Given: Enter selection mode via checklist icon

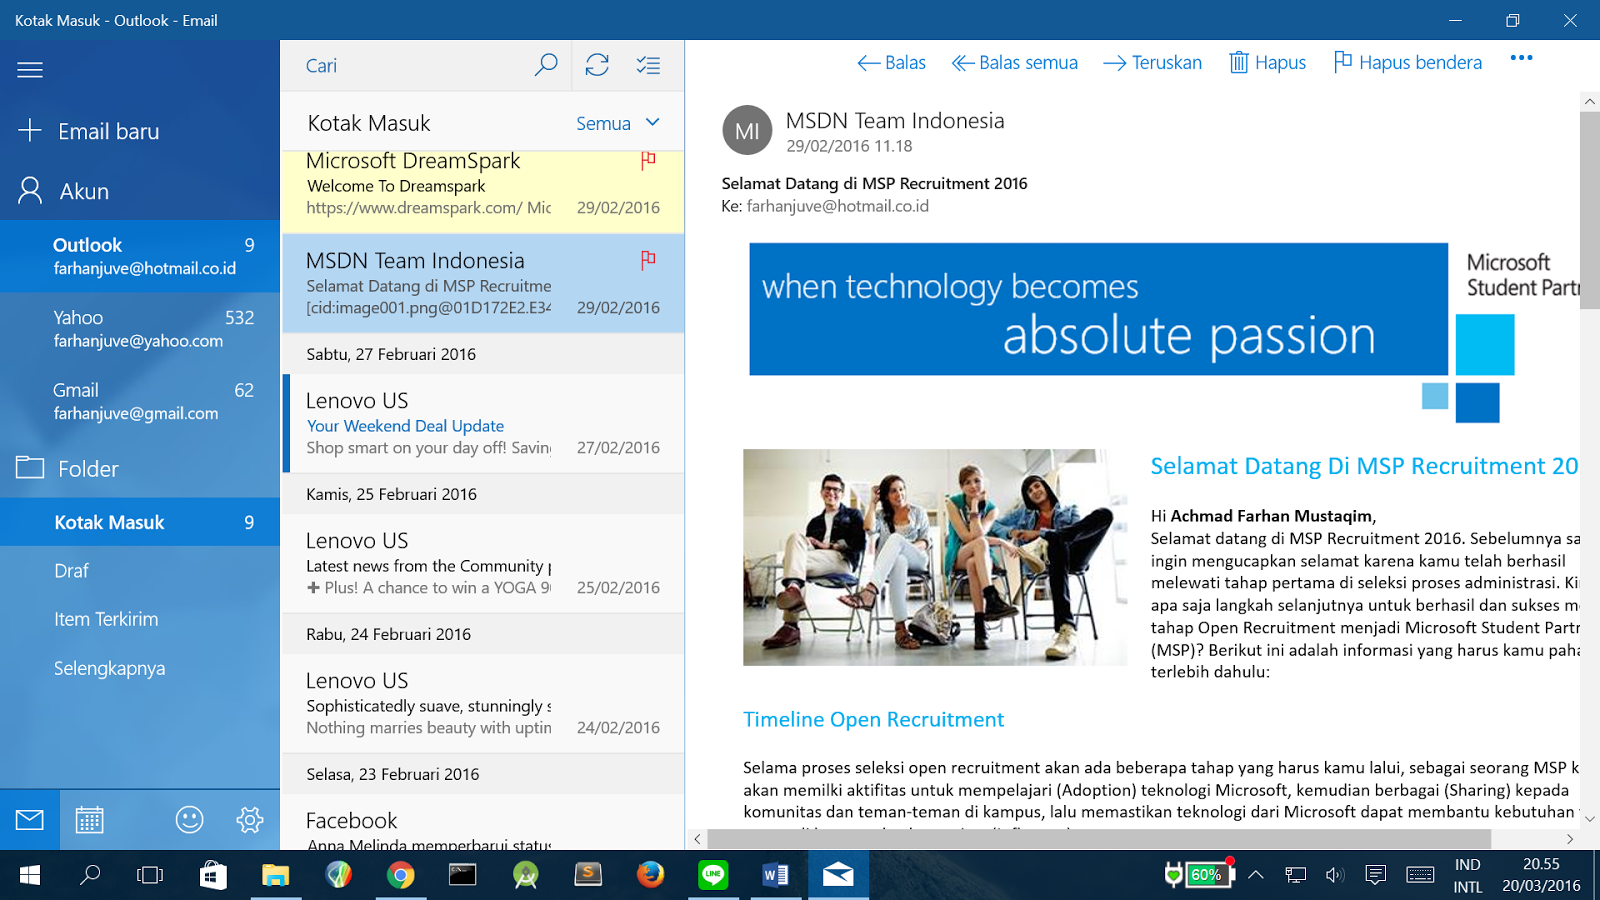Looking at the screenshot, I should [648, 65].
